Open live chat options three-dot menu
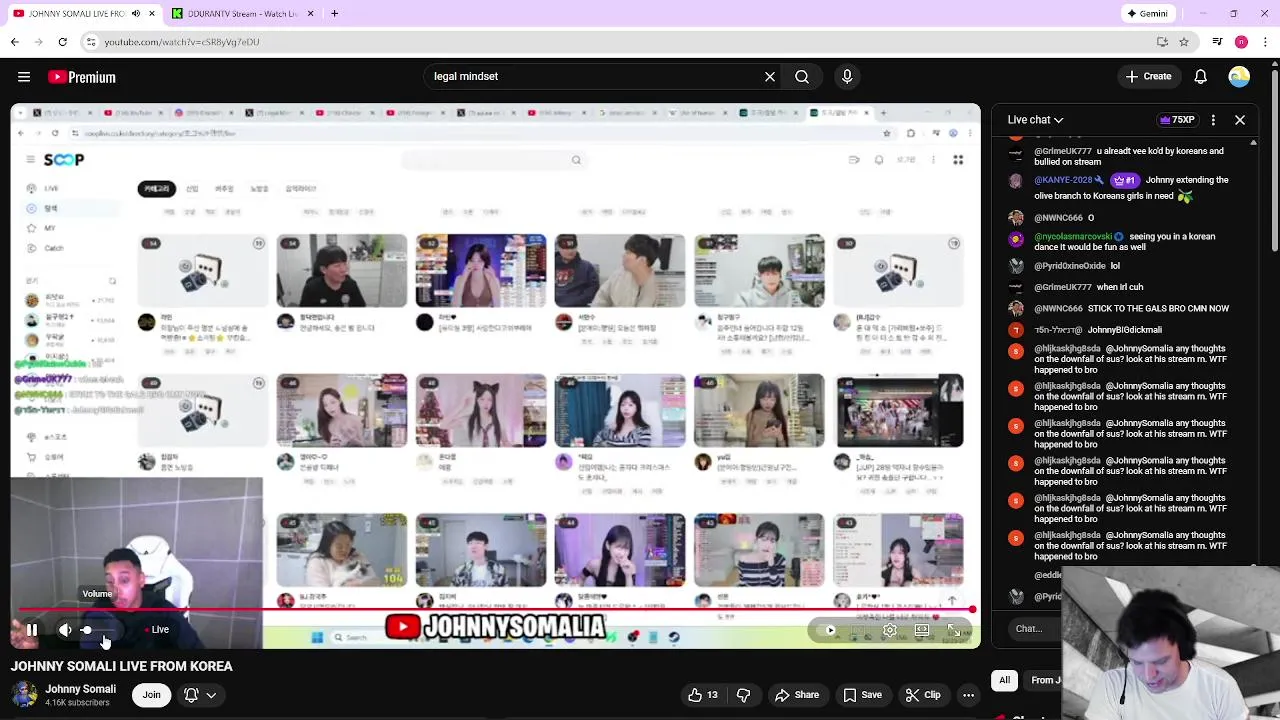This screenshot has width=1280, height=720. (1213, 120)
